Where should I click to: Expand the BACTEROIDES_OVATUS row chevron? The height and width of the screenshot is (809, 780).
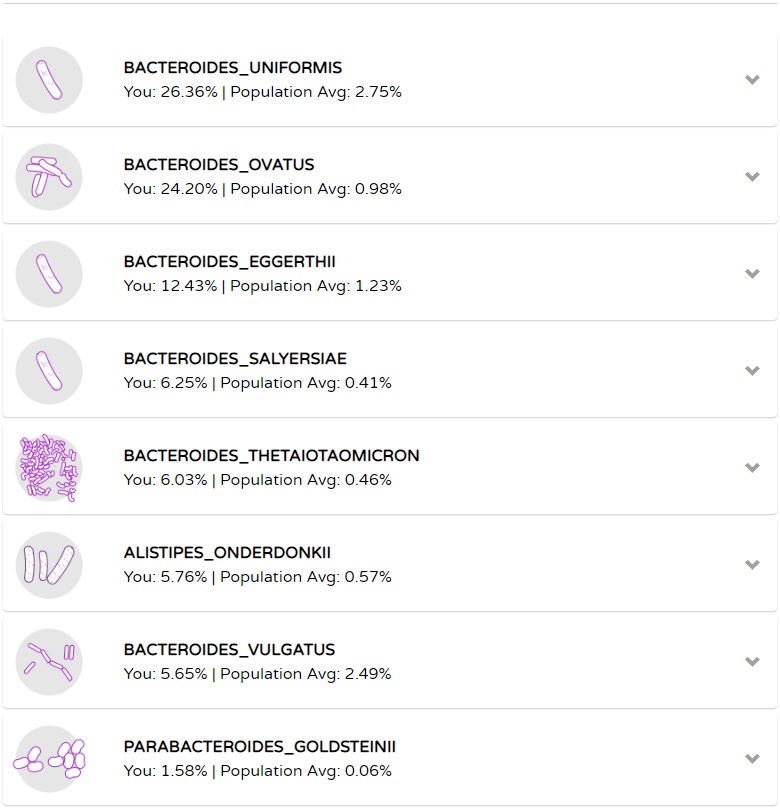click(x=753, y=177)
